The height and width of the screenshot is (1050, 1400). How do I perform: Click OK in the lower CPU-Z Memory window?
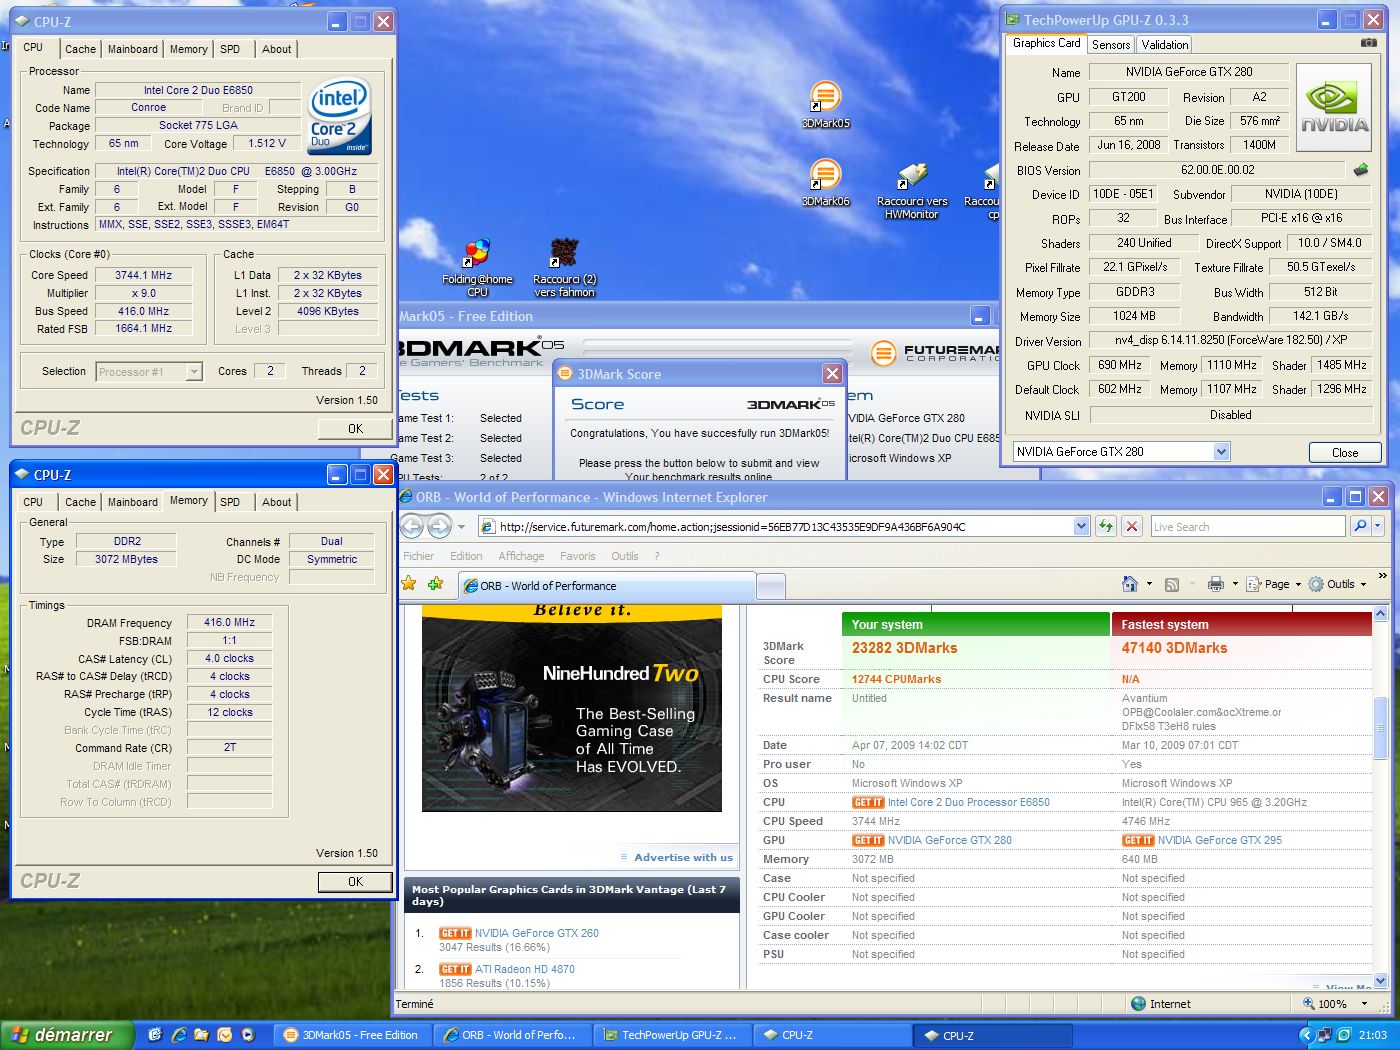[355, 881]
